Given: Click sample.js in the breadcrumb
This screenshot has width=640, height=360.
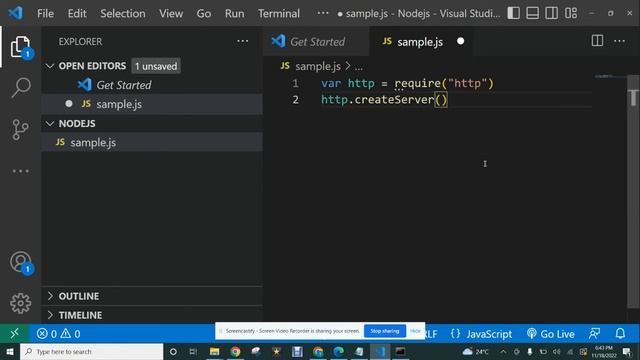Looking at the screenshot, I should (318, 66).
